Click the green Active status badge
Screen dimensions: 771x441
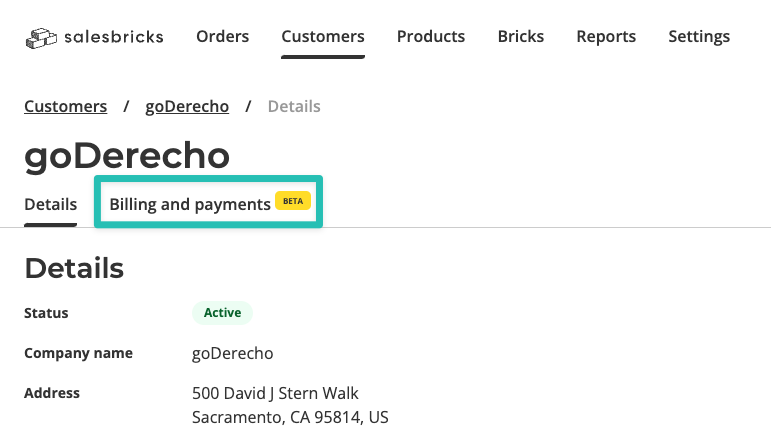(222, 313)
